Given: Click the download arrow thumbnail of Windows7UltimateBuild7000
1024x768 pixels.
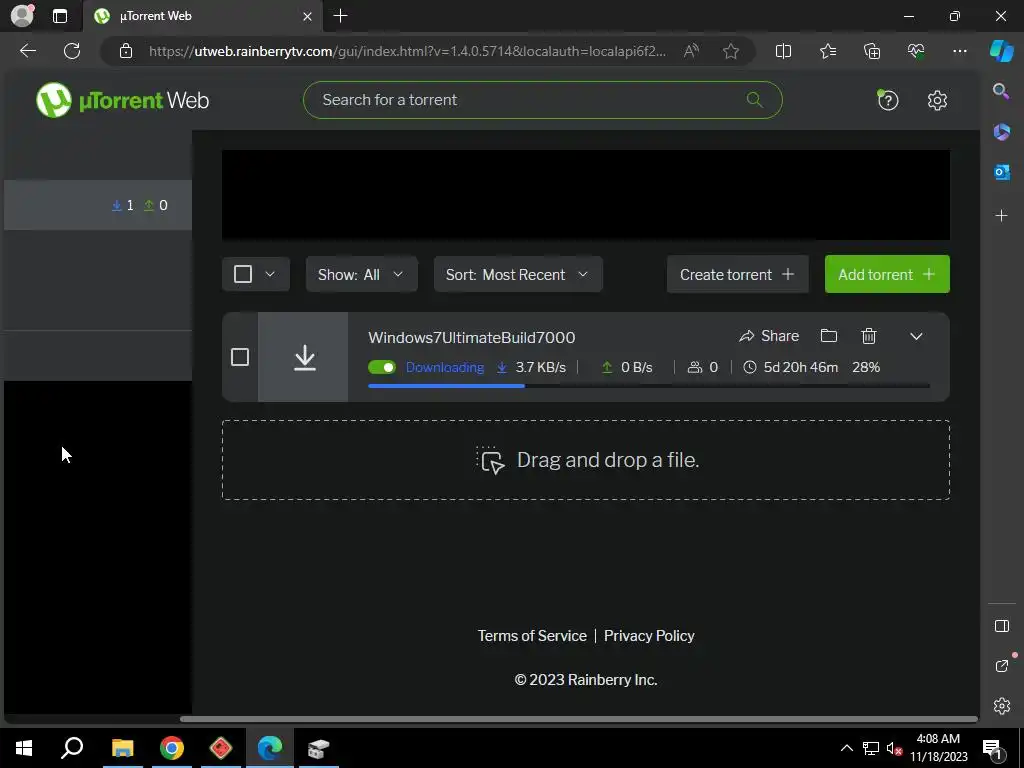Looking at the screenshot, I should [304, 357].
